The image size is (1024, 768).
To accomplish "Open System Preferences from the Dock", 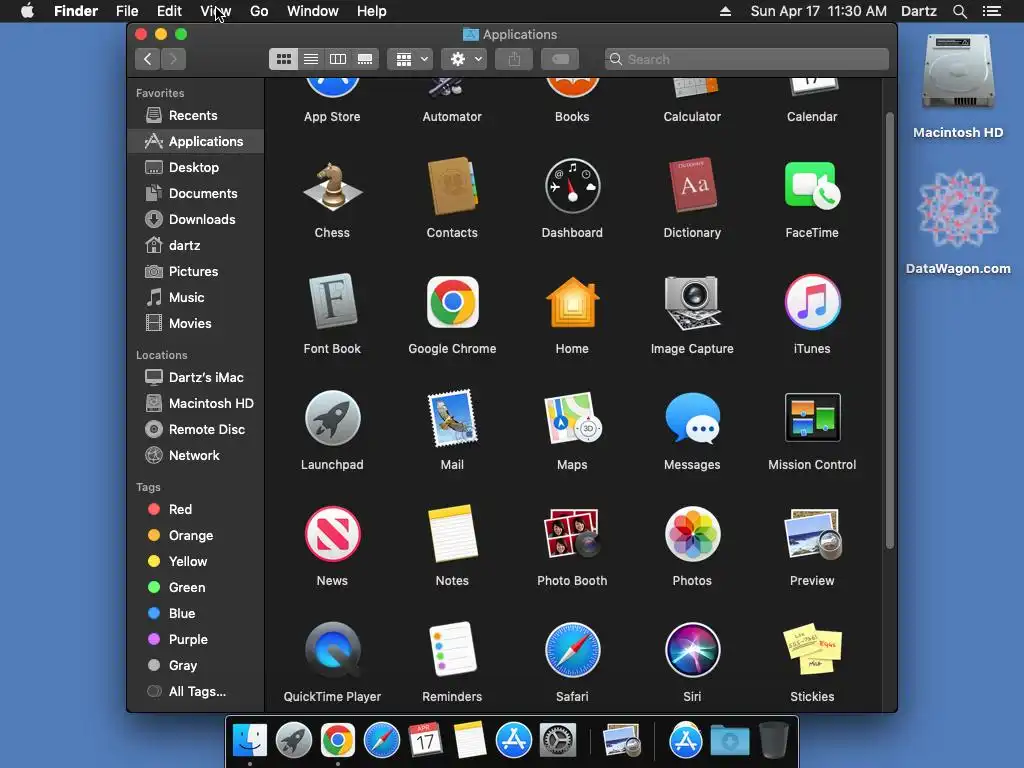I will (558, 741).
